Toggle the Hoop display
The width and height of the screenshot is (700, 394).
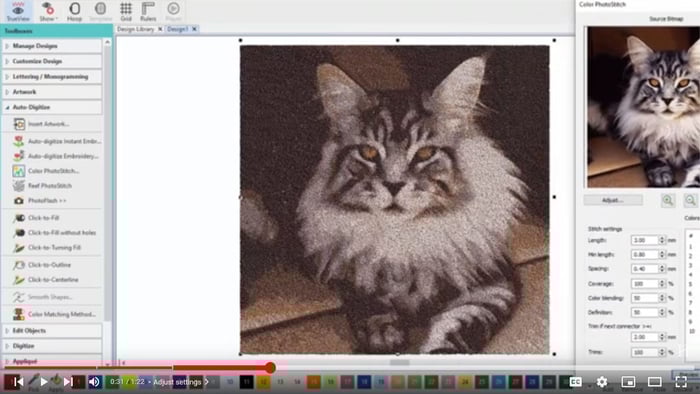(x=74, y=12)
